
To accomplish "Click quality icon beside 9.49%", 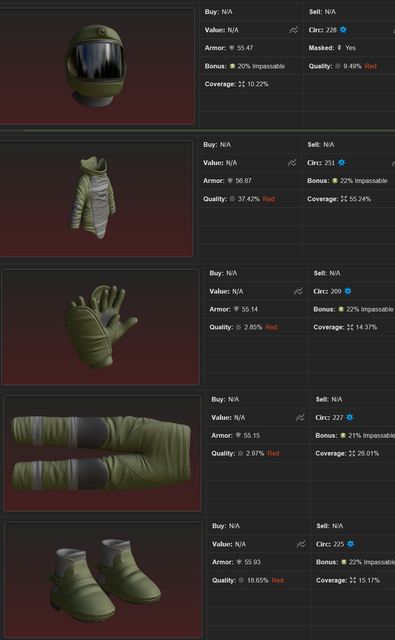I will click(x=338, y=66).
